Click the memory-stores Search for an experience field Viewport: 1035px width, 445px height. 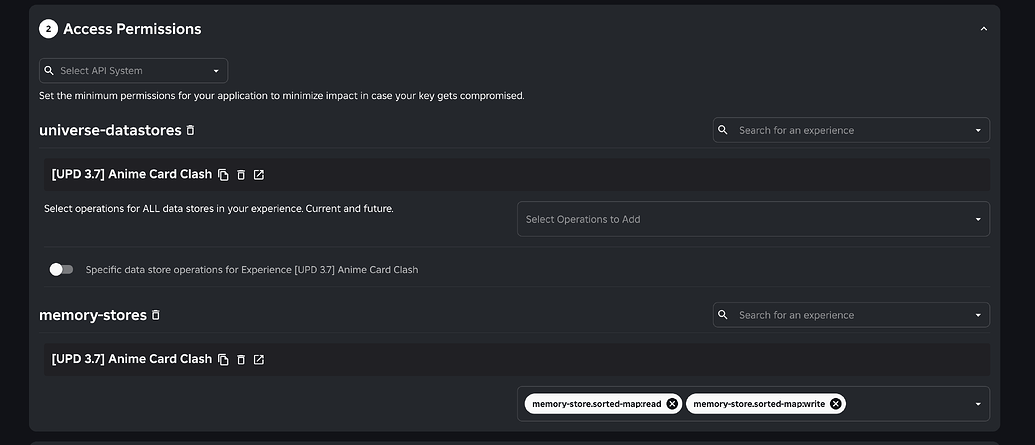pos(851,315)
